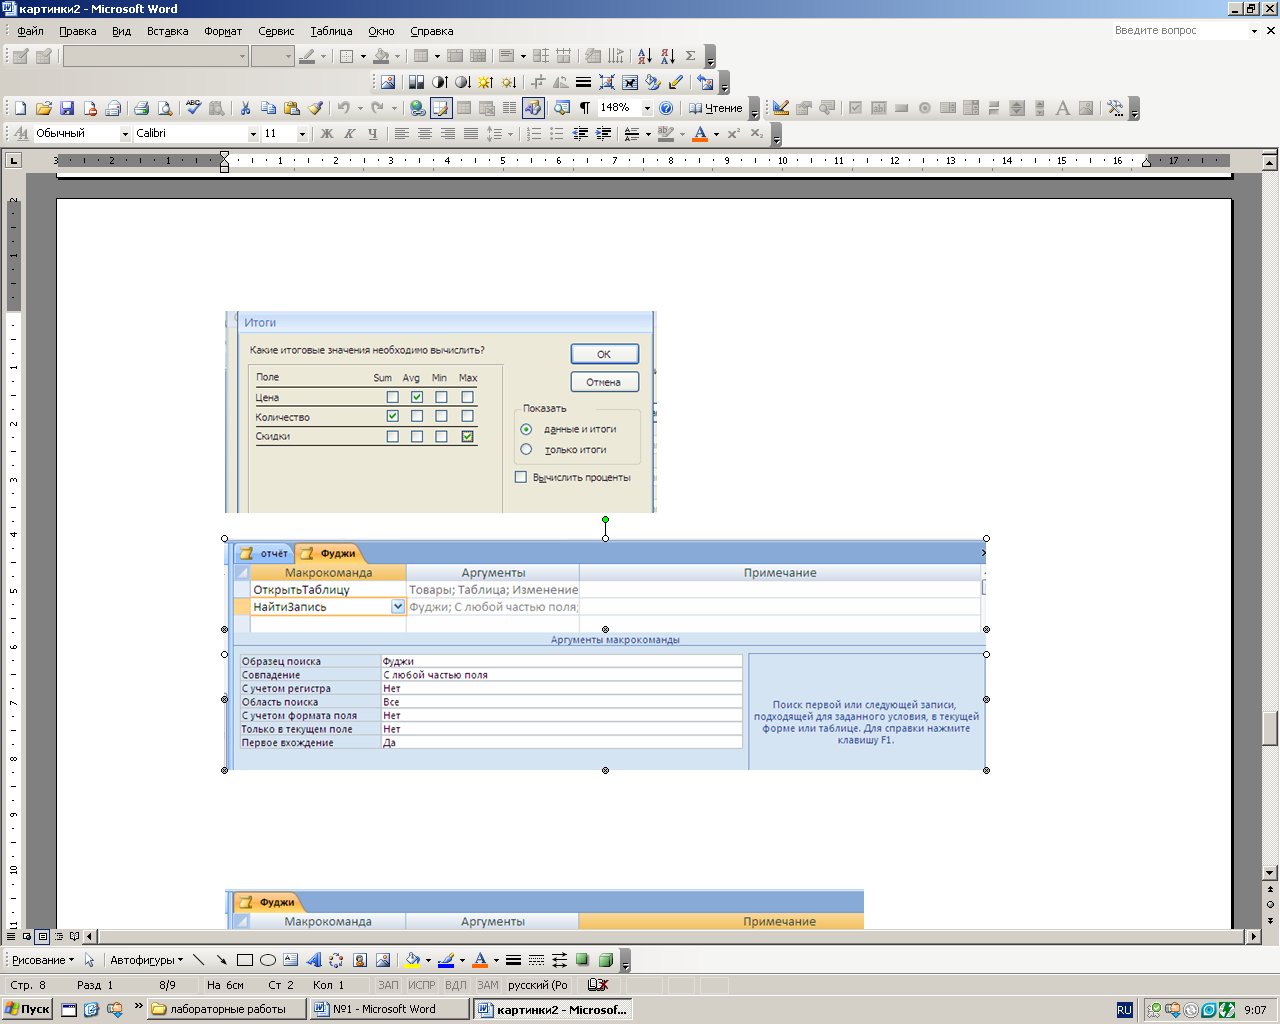Viewport: 1280px width, 1024px height.
Task: Click Insert Picture on Picture toolbar
Action: [x=387, y=82]
